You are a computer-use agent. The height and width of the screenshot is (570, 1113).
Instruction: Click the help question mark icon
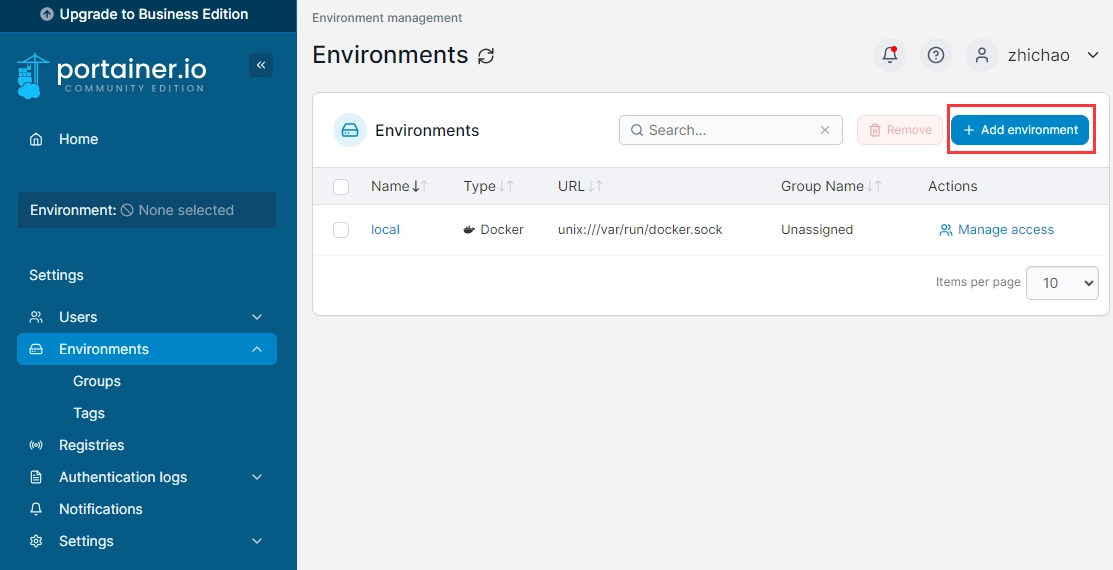(x=936, y=55)
